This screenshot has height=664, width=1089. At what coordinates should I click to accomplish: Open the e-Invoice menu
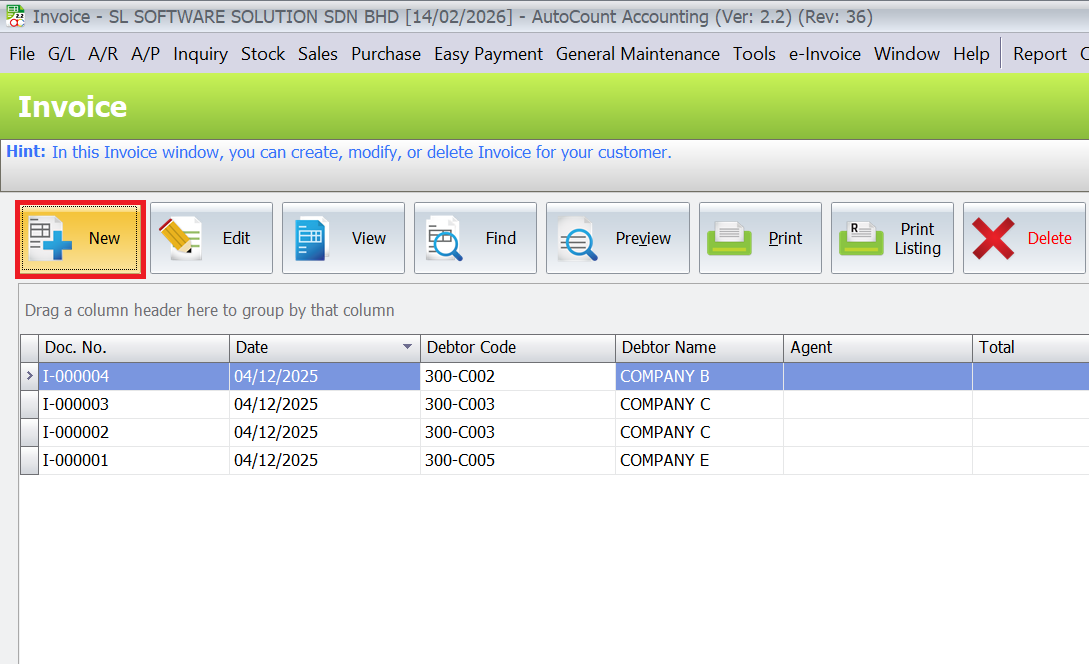point(824,54)
